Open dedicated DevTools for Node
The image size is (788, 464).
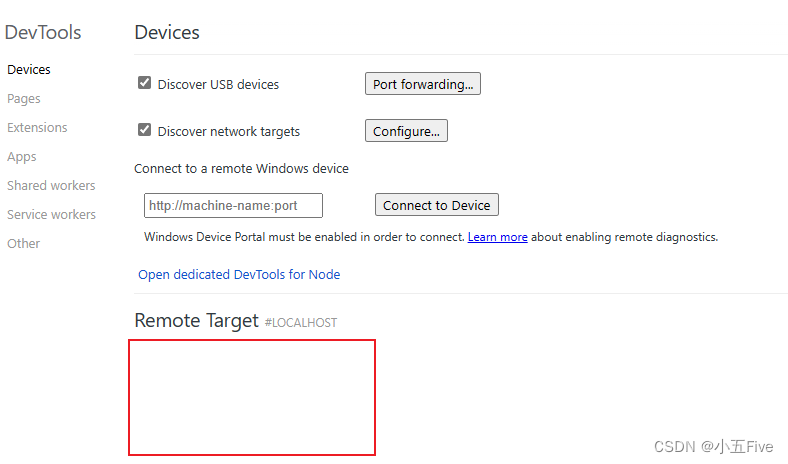coord(239,274)
